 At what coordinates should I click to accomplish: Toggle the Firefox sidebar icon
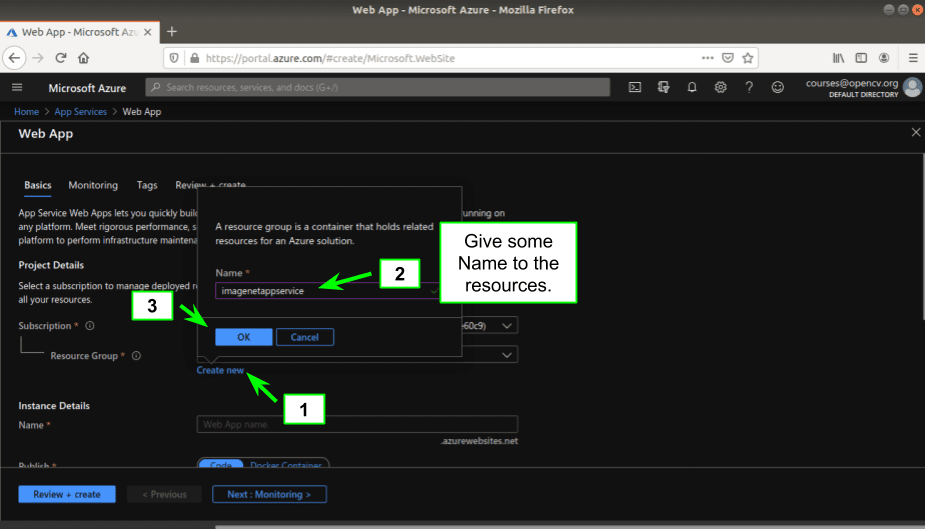click(861, 58)
